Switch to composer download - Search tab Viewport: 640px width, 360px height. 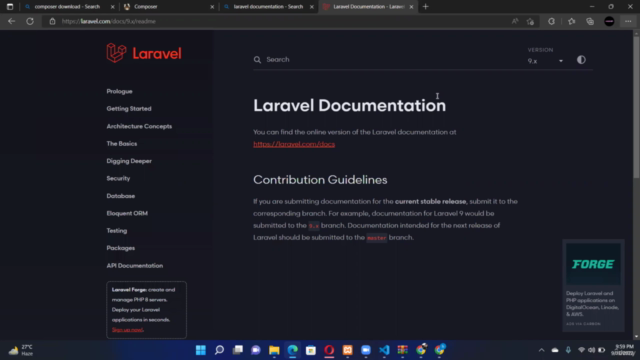pyautogui.click(x=67, y=7)
